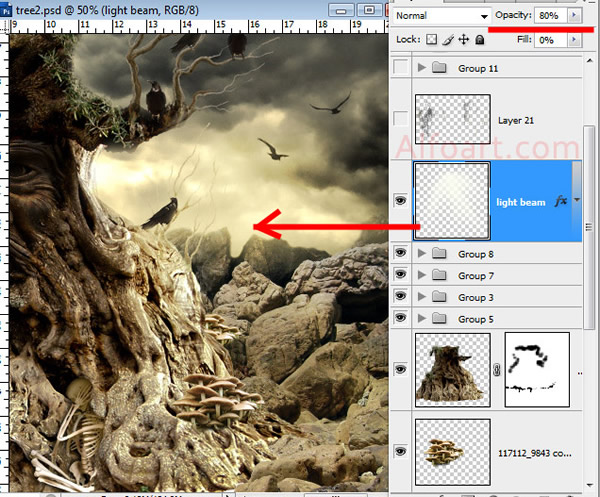Click the tree layer mask thumbnail

(537, 369)
